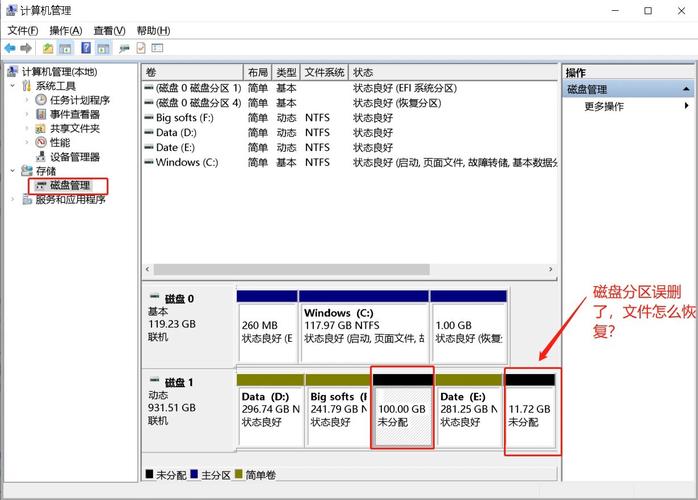This screenshot has height=500, width=698.
Task: Sort by the 布局 column header
Action: [258, 72]
